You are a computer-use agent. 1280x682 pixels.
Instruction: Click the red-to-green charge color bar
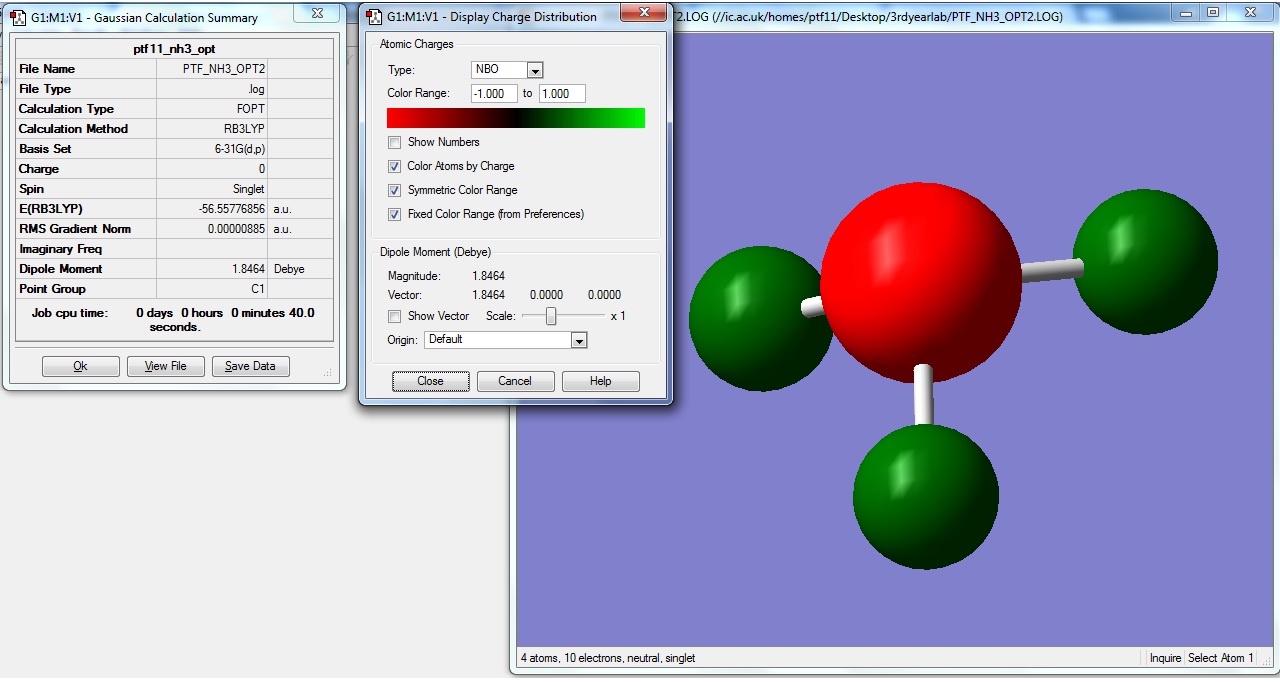point(516,118)
